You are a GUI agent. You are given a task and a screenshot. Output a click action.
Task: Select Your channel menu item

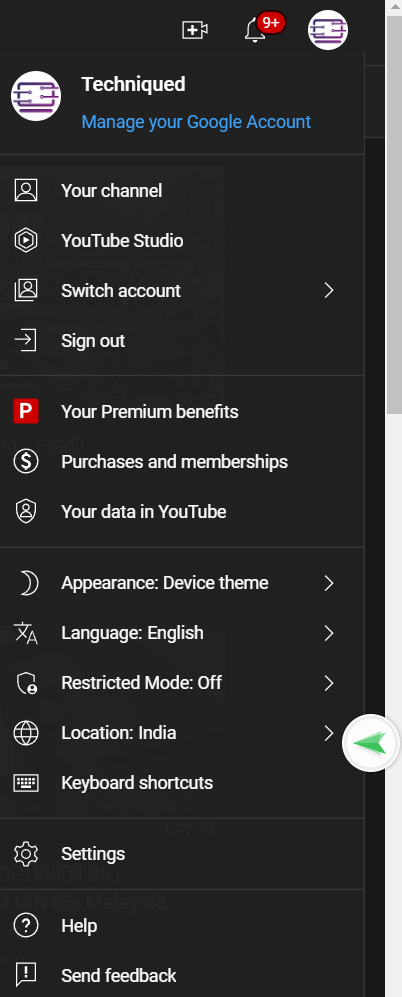[x=182, y=191]
